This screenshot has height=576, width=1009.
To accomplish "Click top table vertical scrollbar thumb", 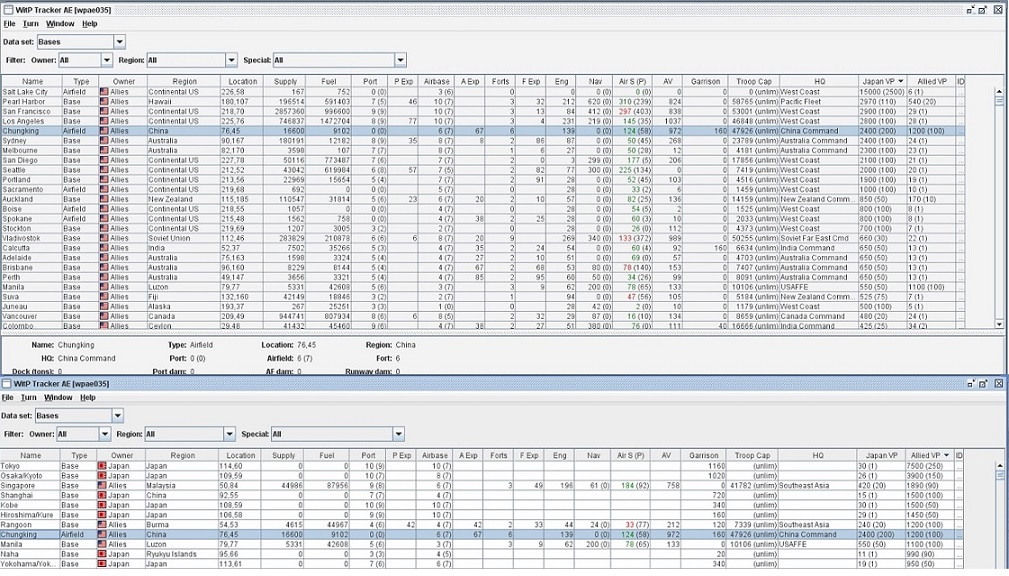I will click(x=999, y=101).
